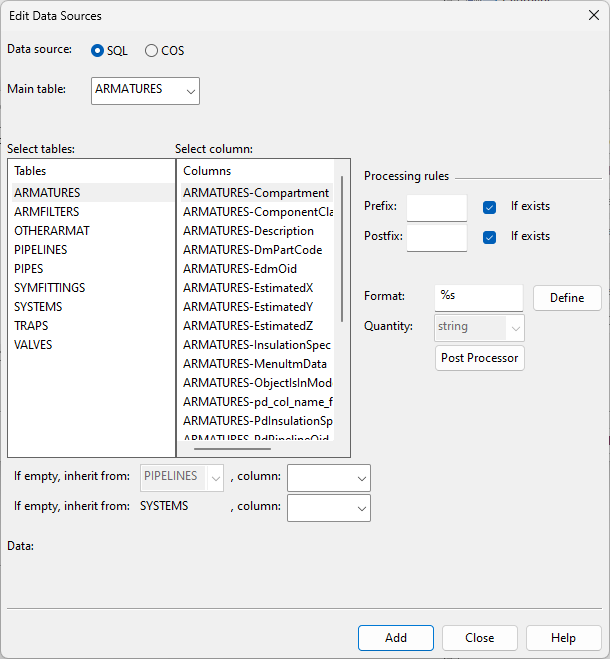Image resolution: width=610 pixels, height=659 pixels.
Task: Click the Define format button
Action: tap(567, 298)
